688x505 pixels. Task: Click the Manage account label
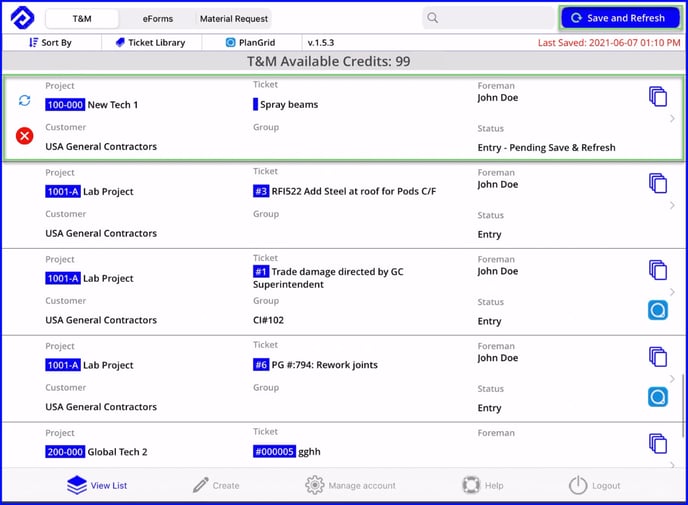[x=362, y=486]
